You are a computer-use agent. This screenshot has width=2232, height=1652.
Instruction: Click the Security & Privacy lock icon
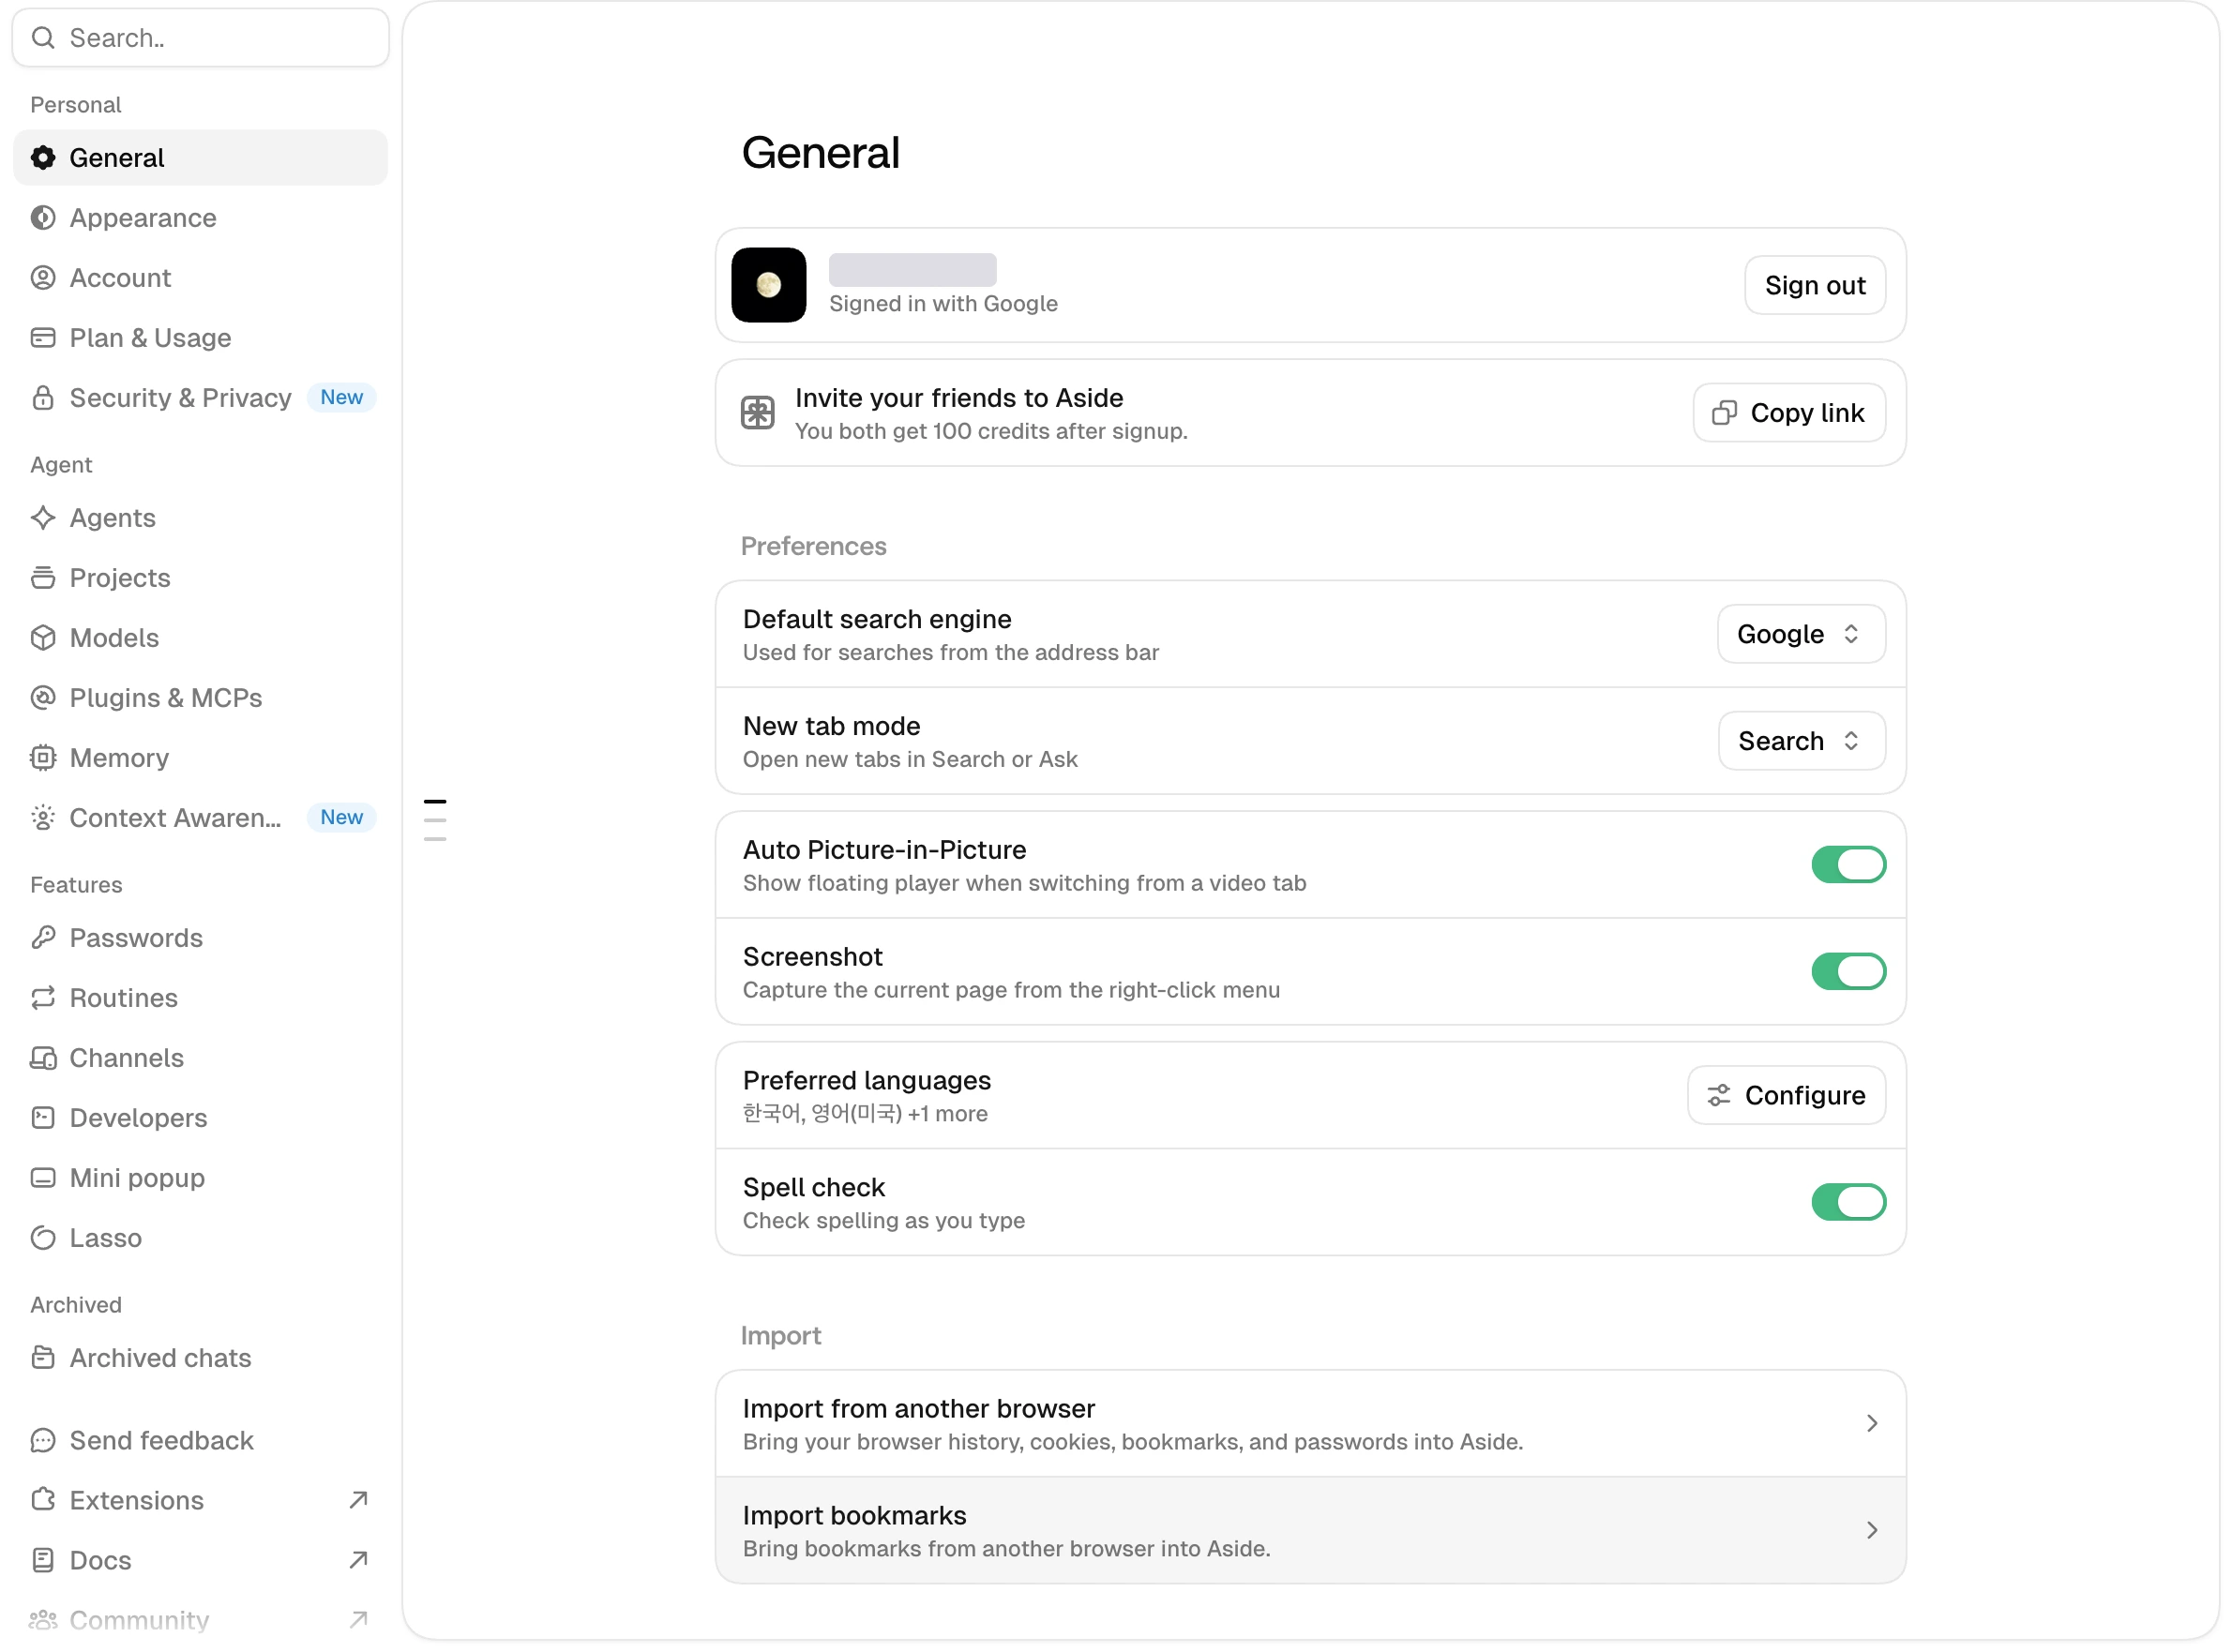tap(43, 398)
